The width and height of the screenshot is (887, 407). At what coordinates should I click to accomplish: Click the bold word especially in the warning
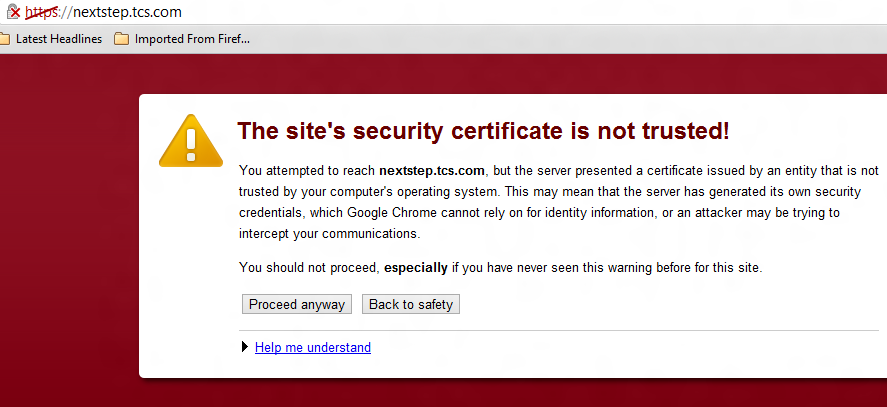point(416,267)
